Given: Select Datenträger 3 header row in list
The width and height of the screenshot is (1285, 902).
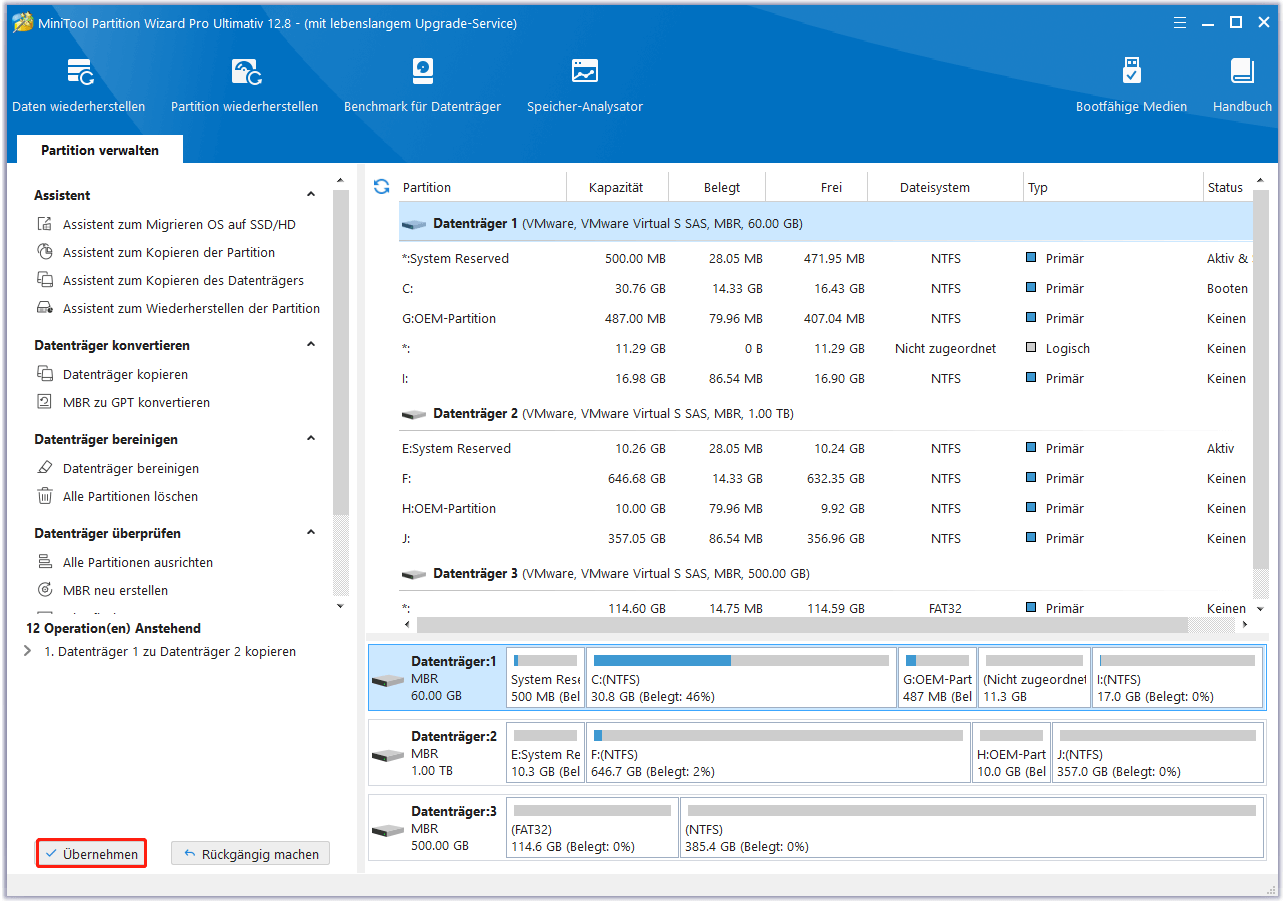Looking at the screenshot, I should (x=826, y=574).
